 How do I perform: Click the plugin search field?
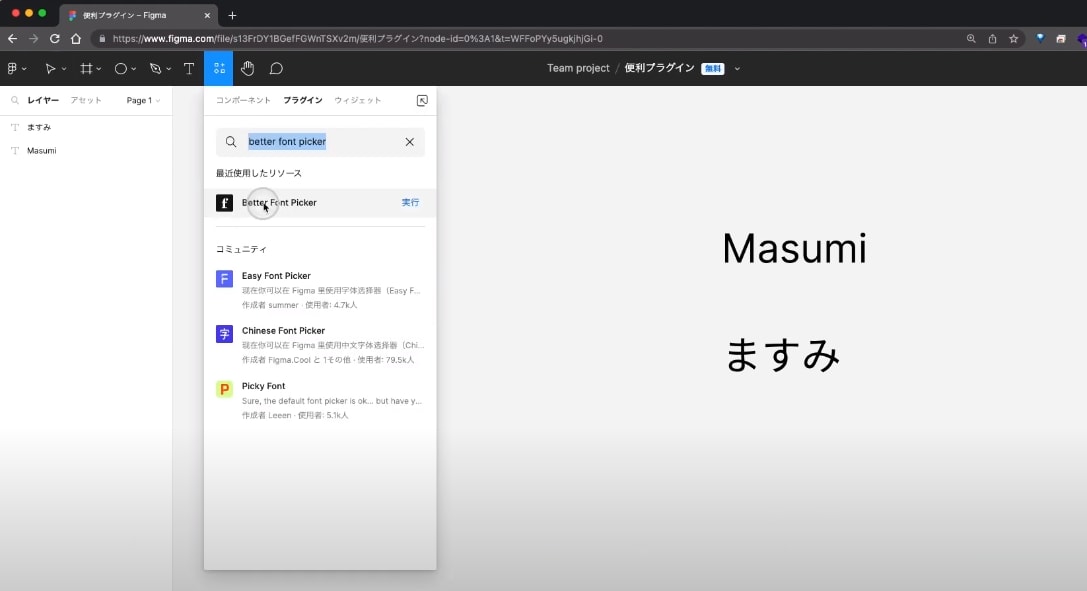(320, 141)
